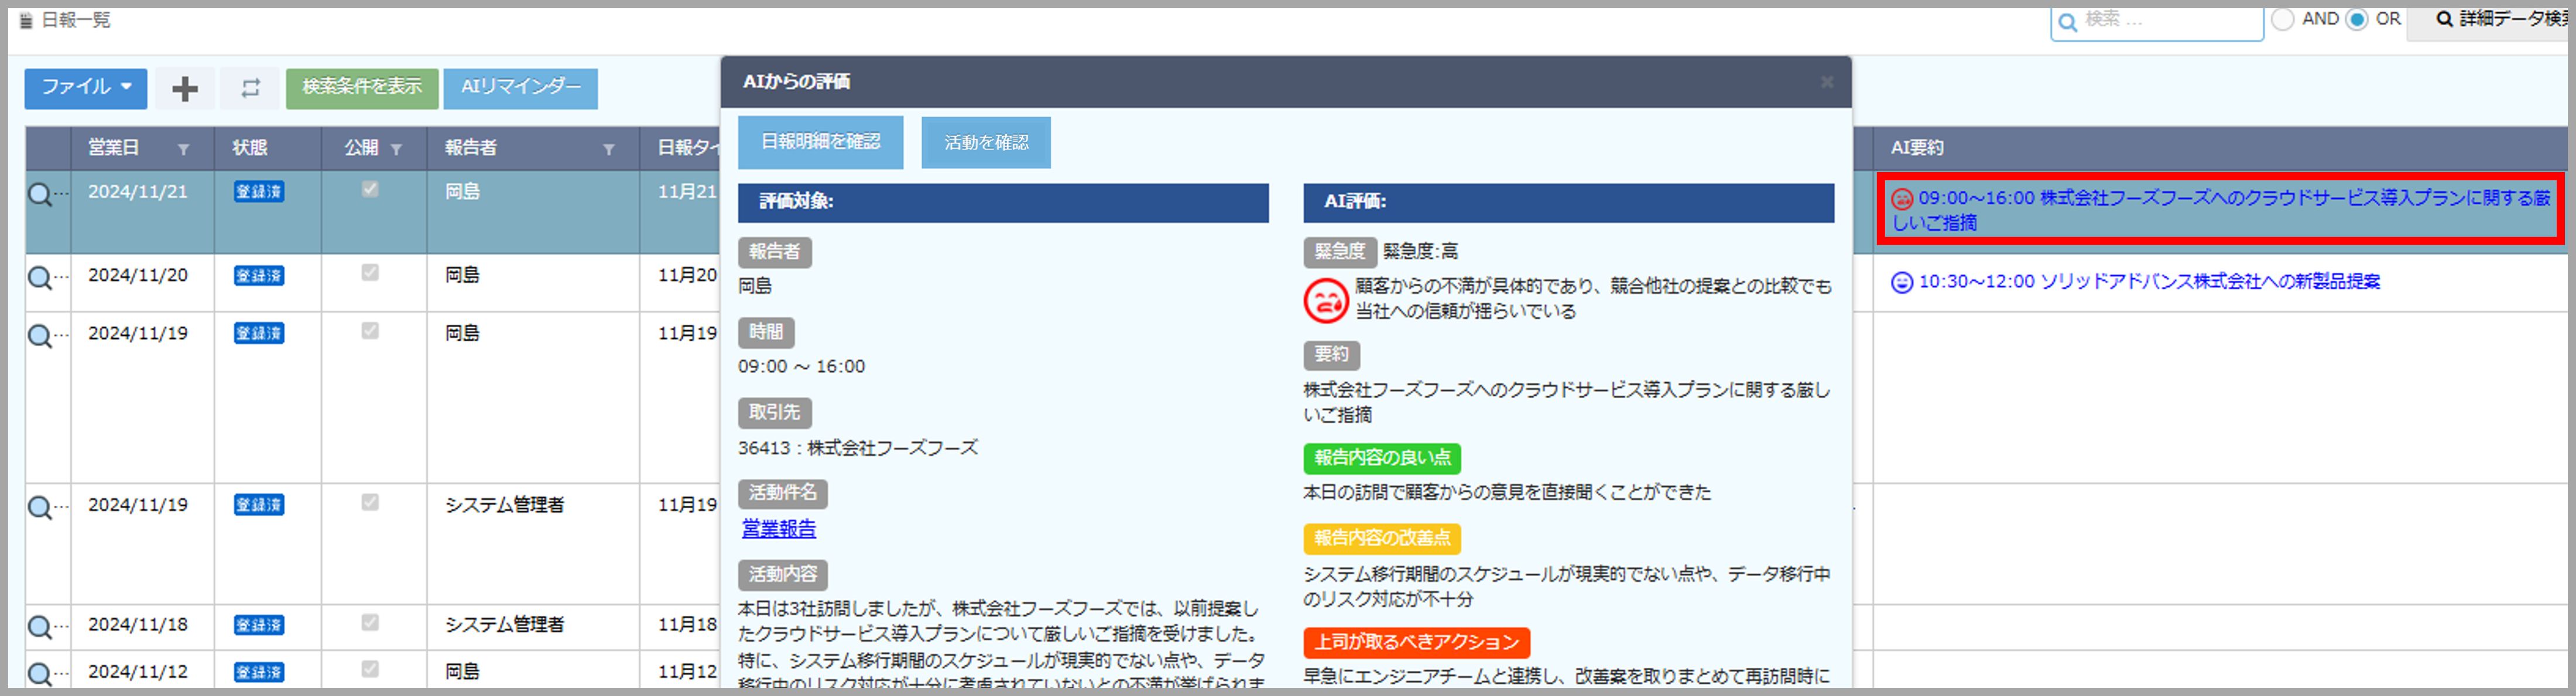2576x696 pixels.
Task: Click the search magnifier icon in search box
Action: 2067,22
